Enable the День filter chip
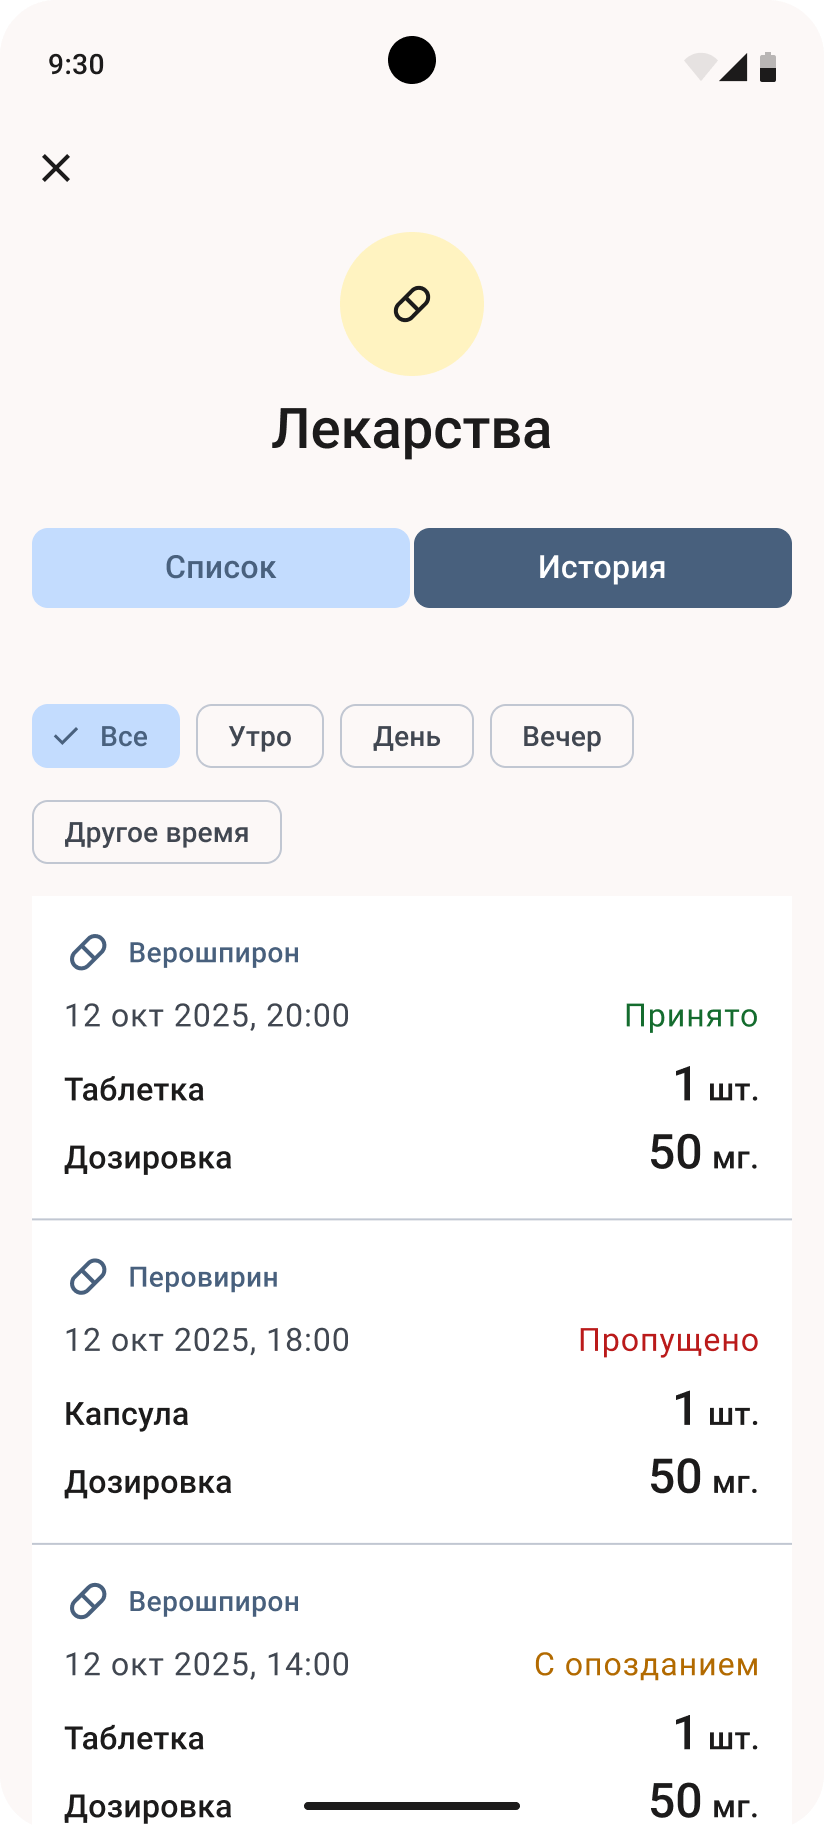The width and height of the screenshot is (824, 1830). pyautogui.click(x=407, y=736)
